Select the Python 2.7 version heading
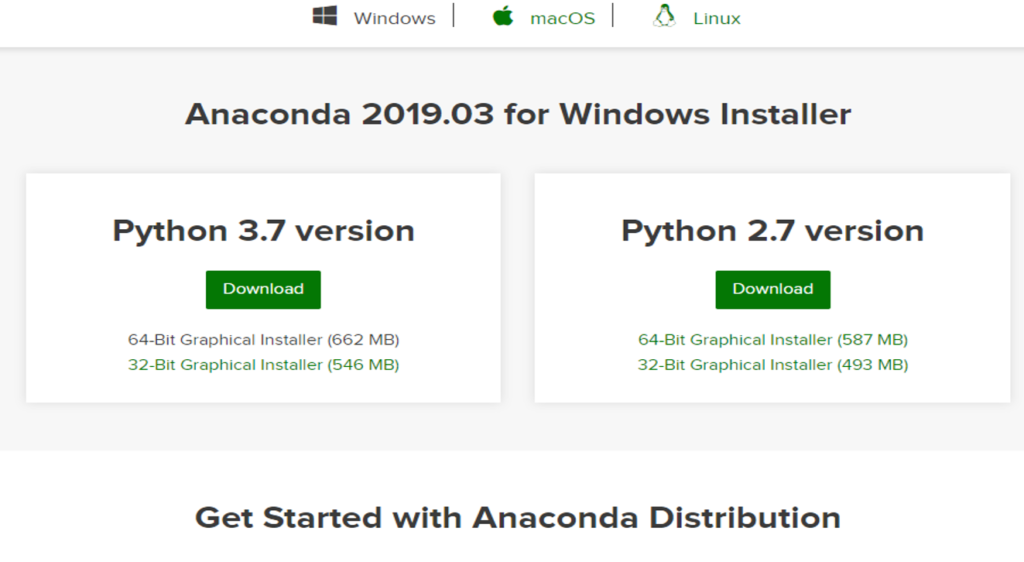 click(773, 230)
